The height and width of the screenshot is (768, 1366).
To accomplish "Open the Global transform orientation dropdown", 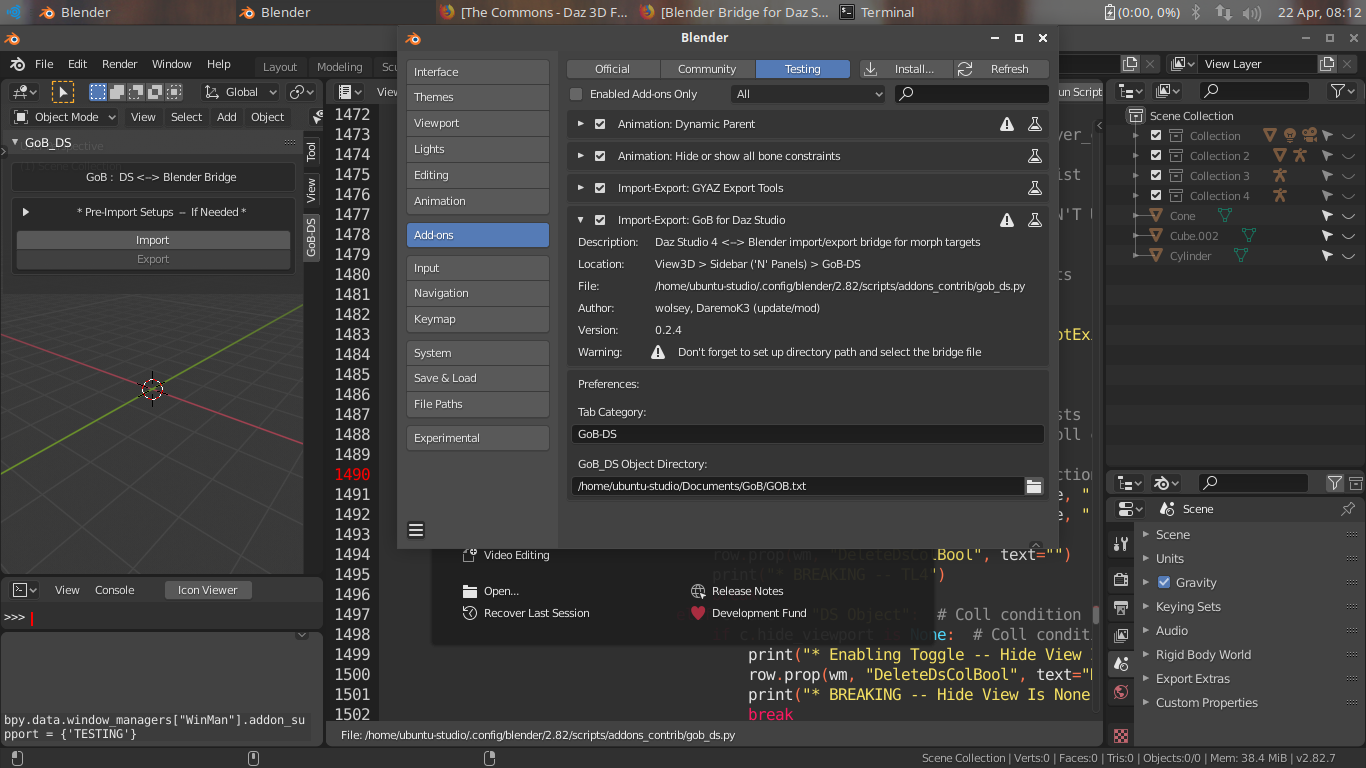I will click(x=241, y=92).
